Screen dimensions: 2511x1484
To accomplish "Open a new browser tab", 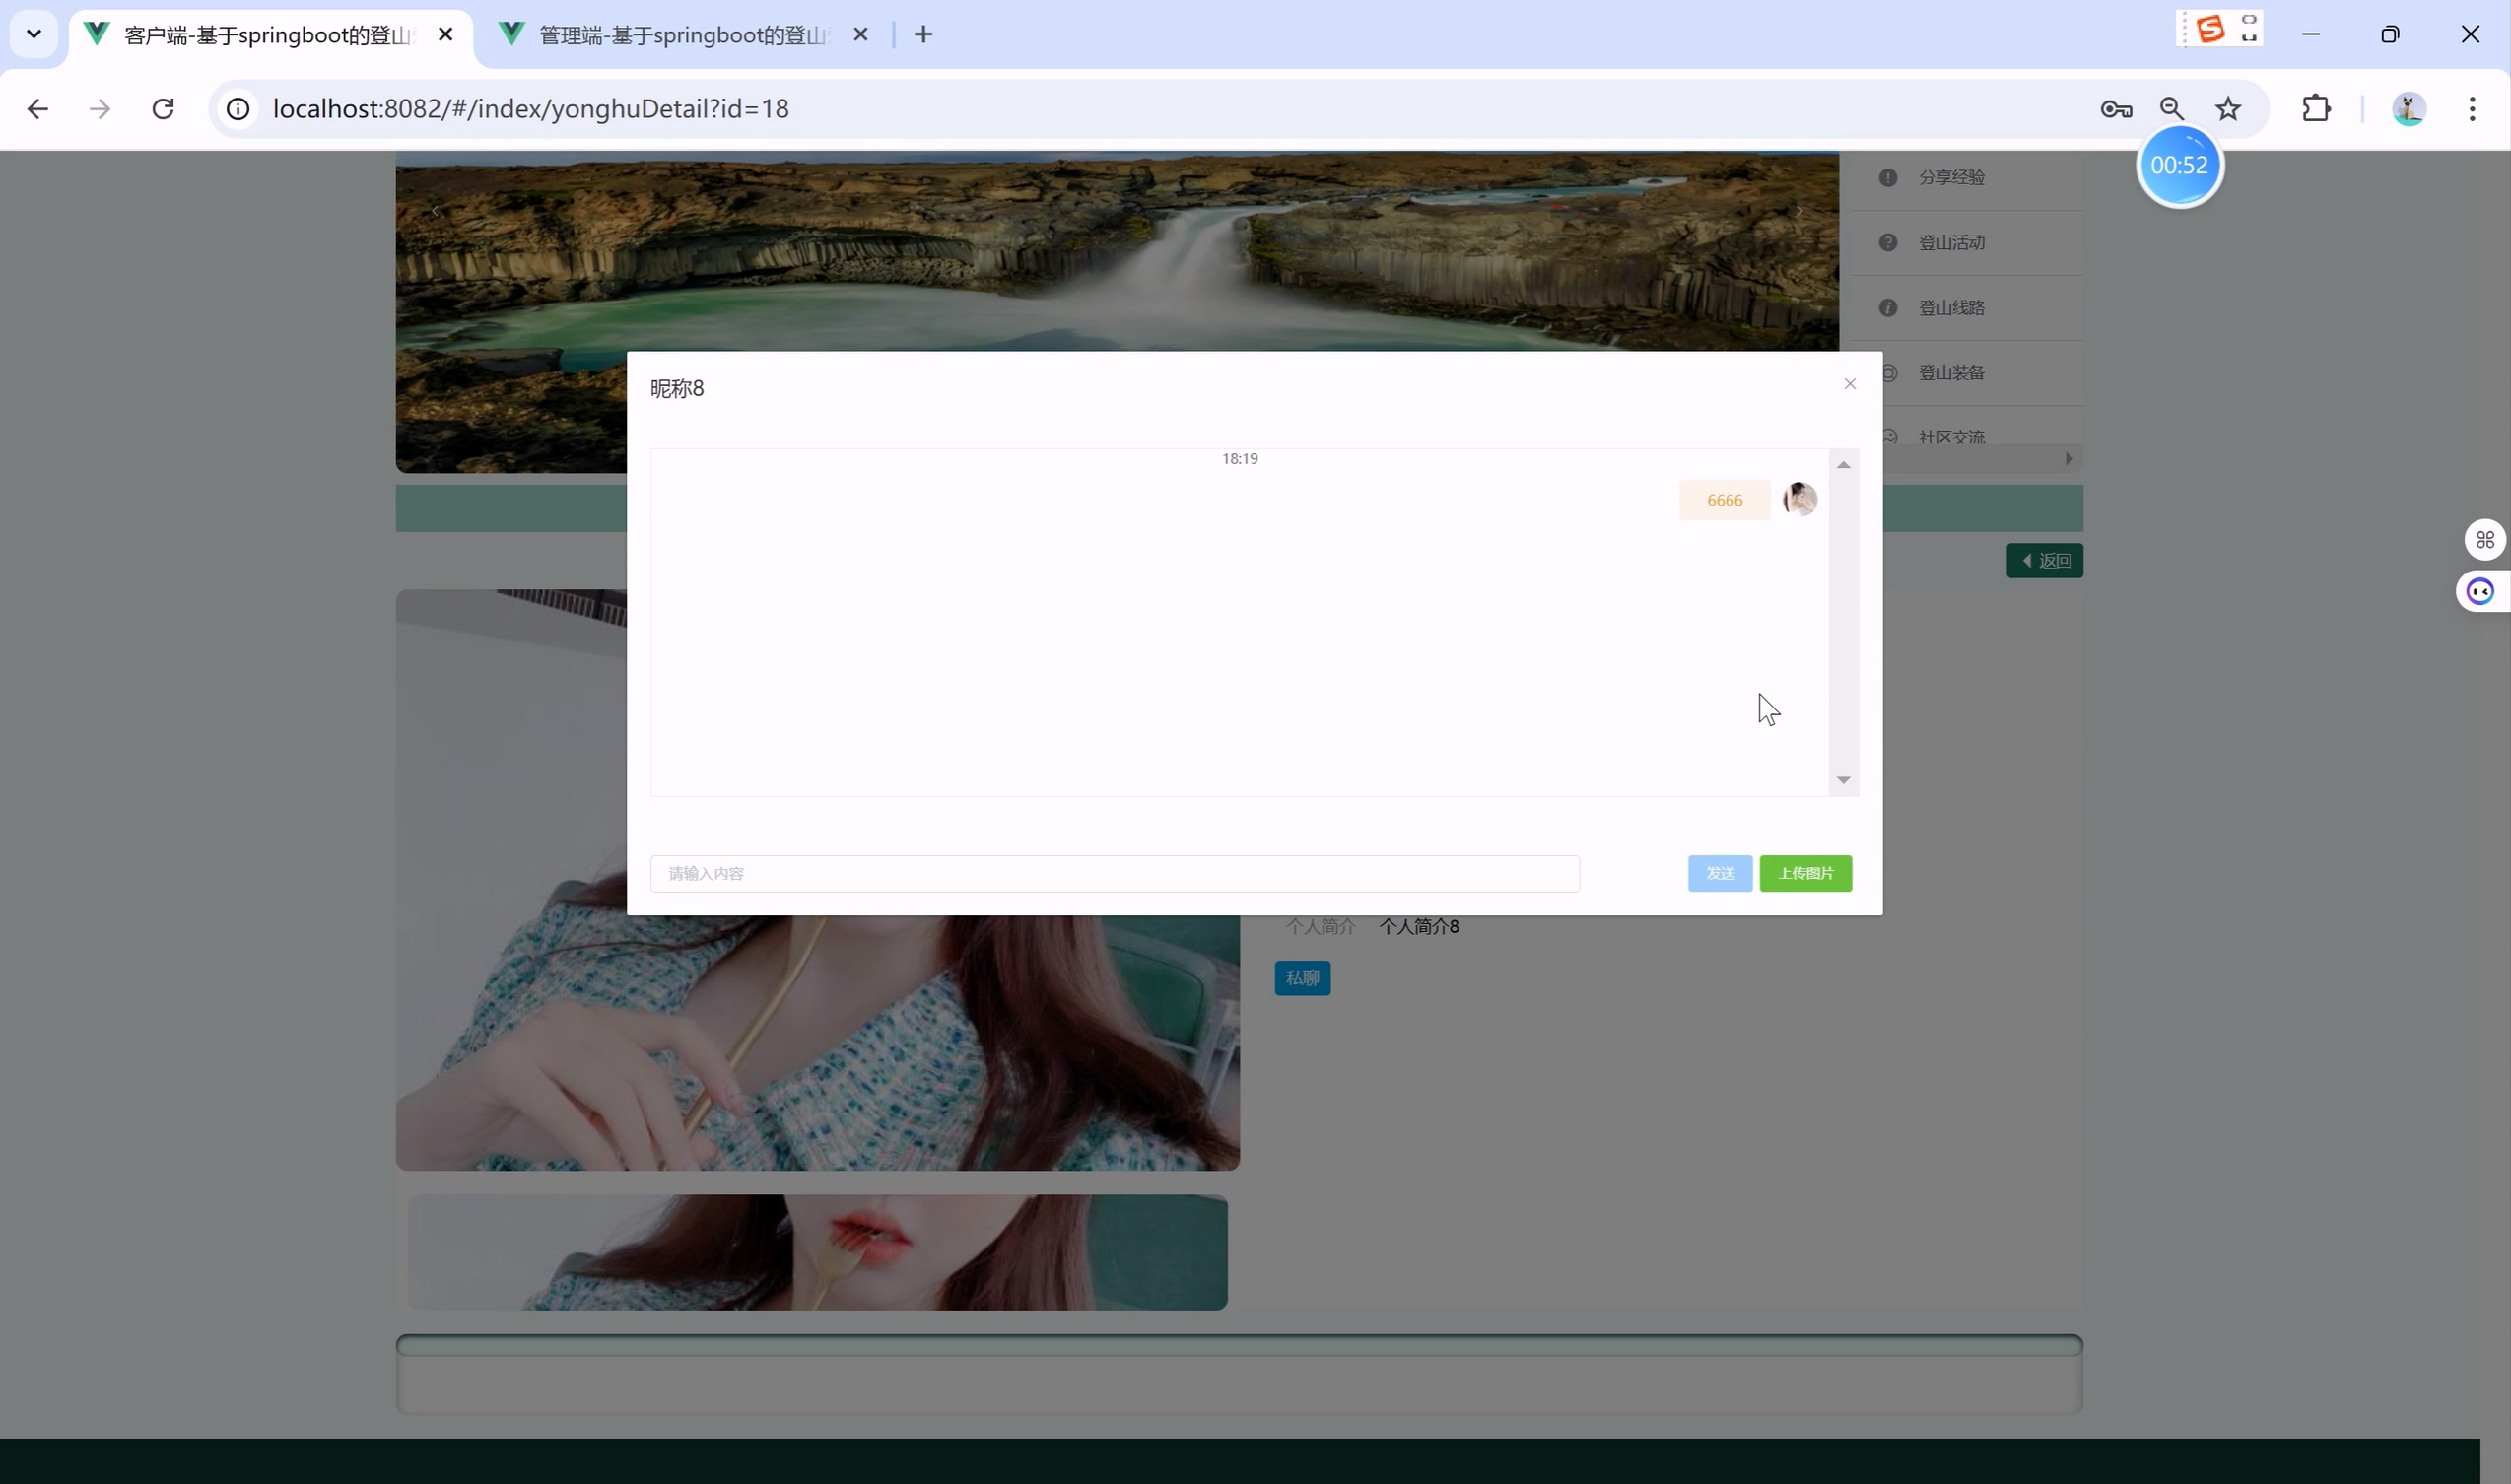I will tap(923, 35).
